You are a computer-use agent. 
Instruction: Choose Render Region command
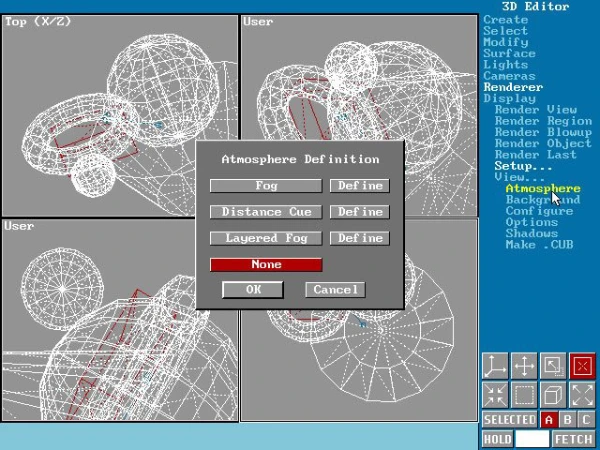coord(543,121)
